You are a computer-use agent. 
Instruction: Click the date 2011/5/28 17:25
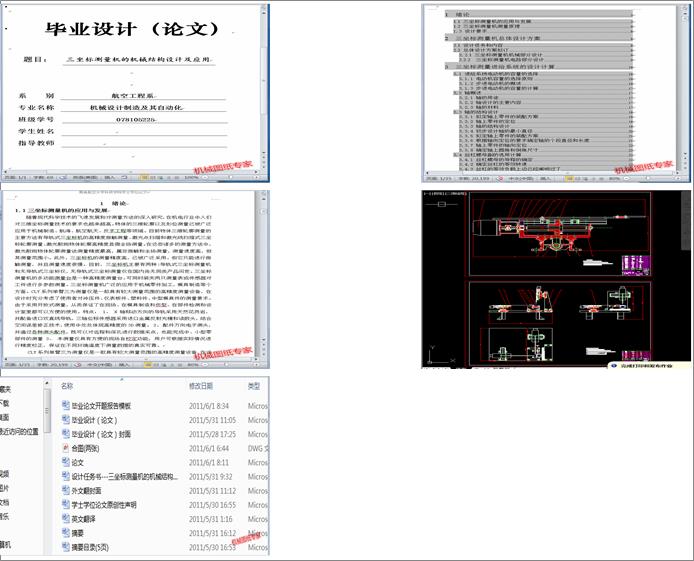coord(212,434)
